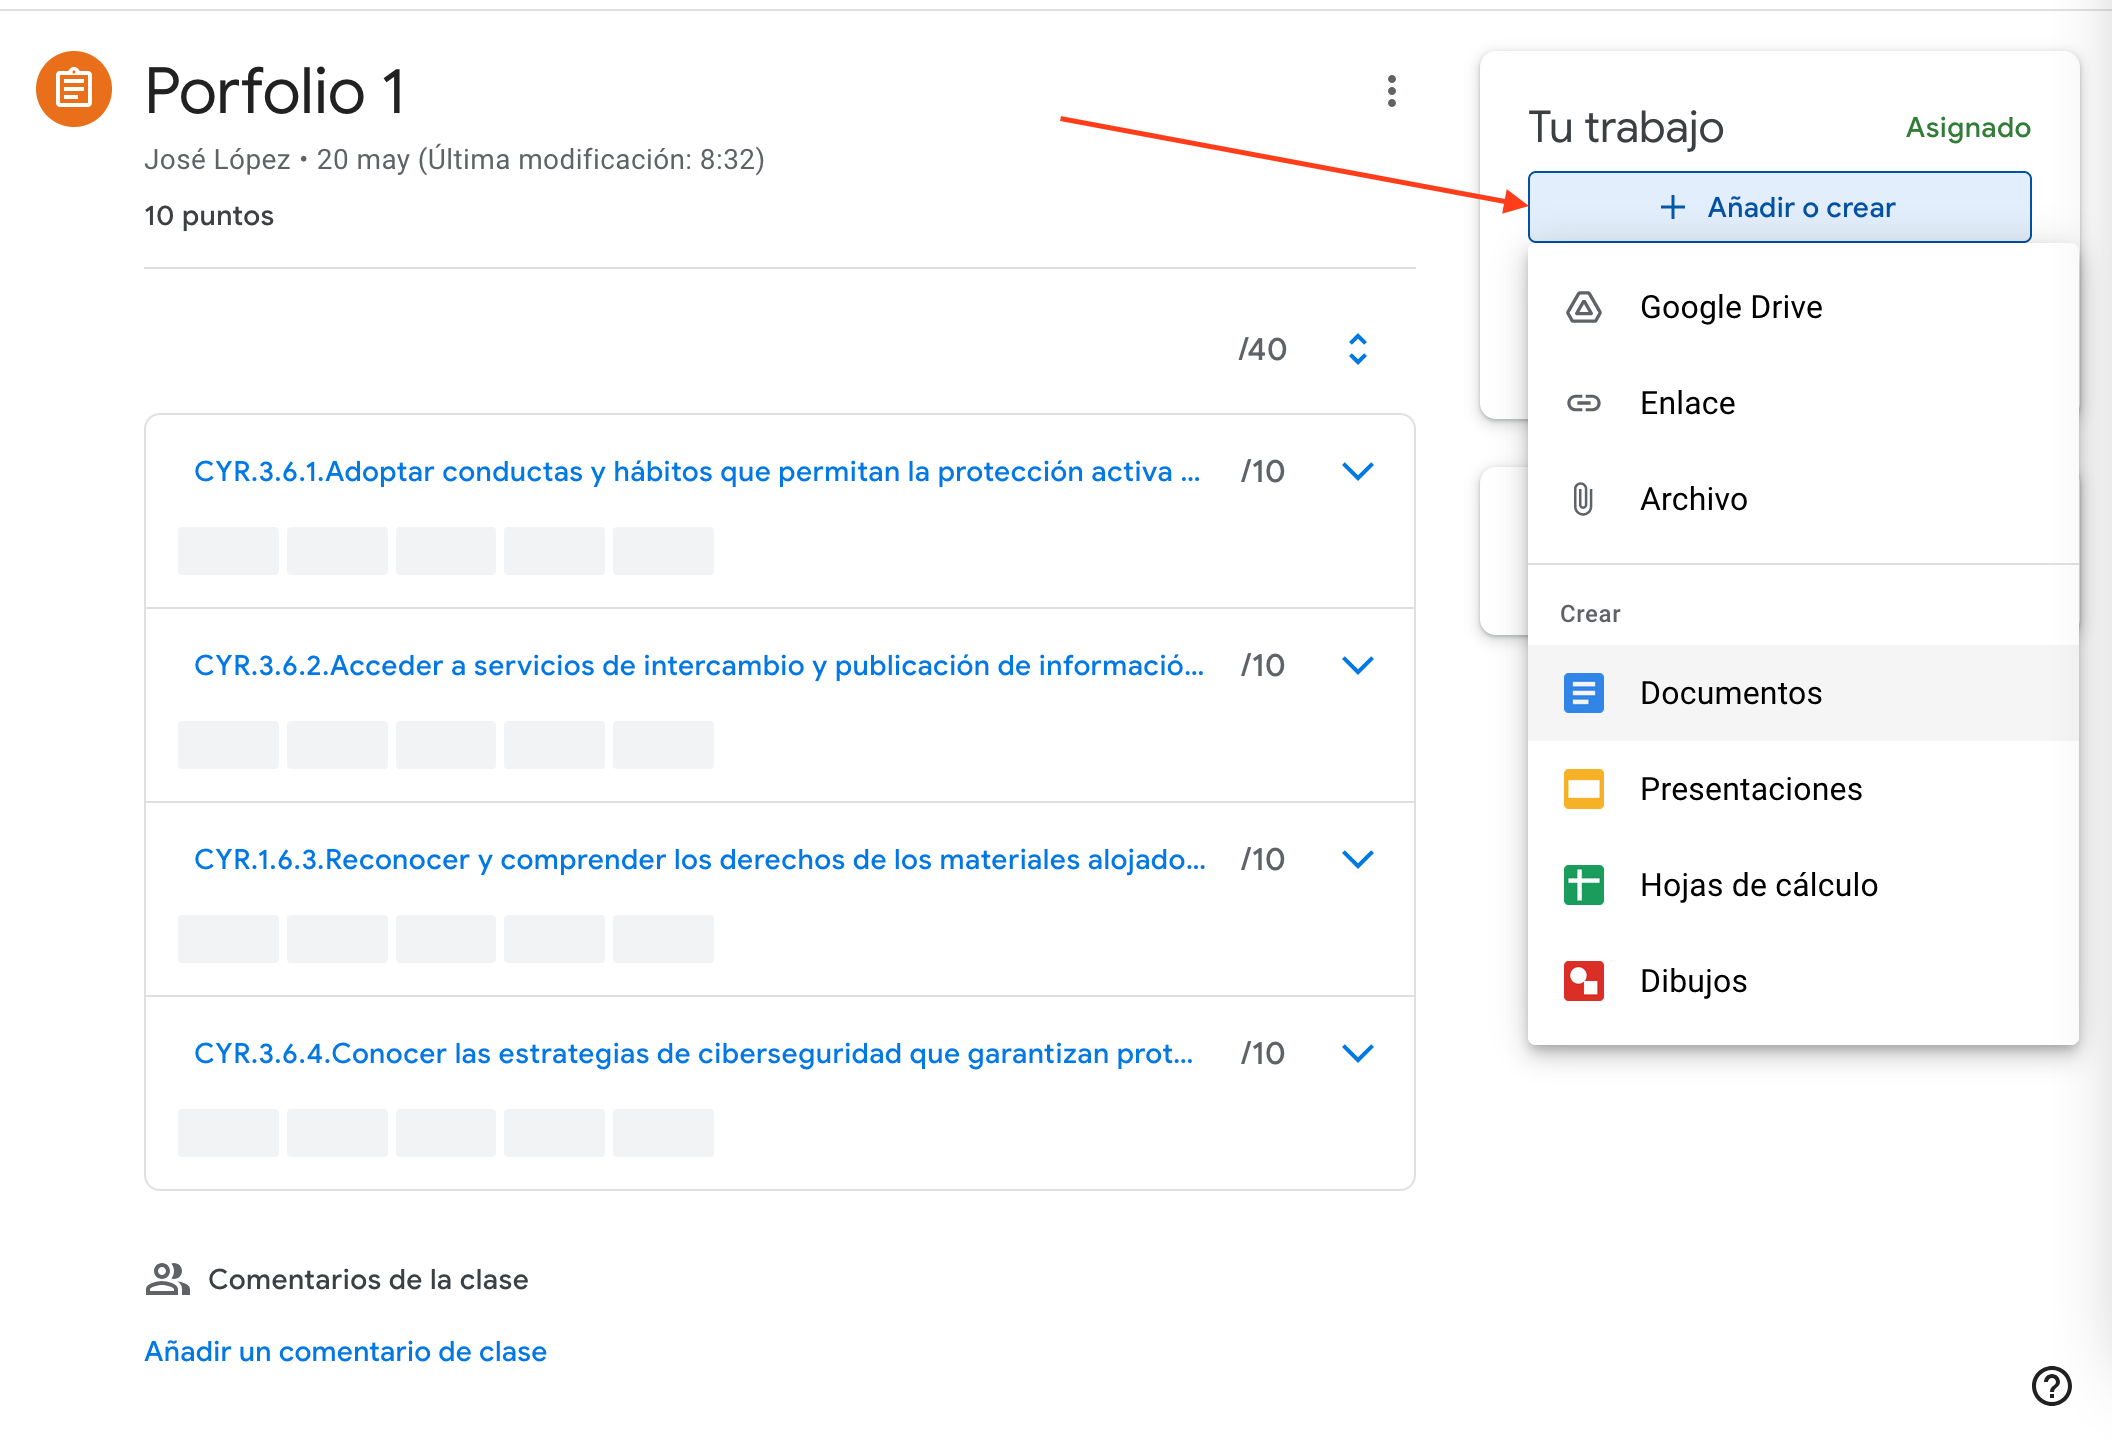Expand all rubric criteria with /40 arrows
Viewport: 2112px width, 1450px height.
click(x=1357, y=349)
